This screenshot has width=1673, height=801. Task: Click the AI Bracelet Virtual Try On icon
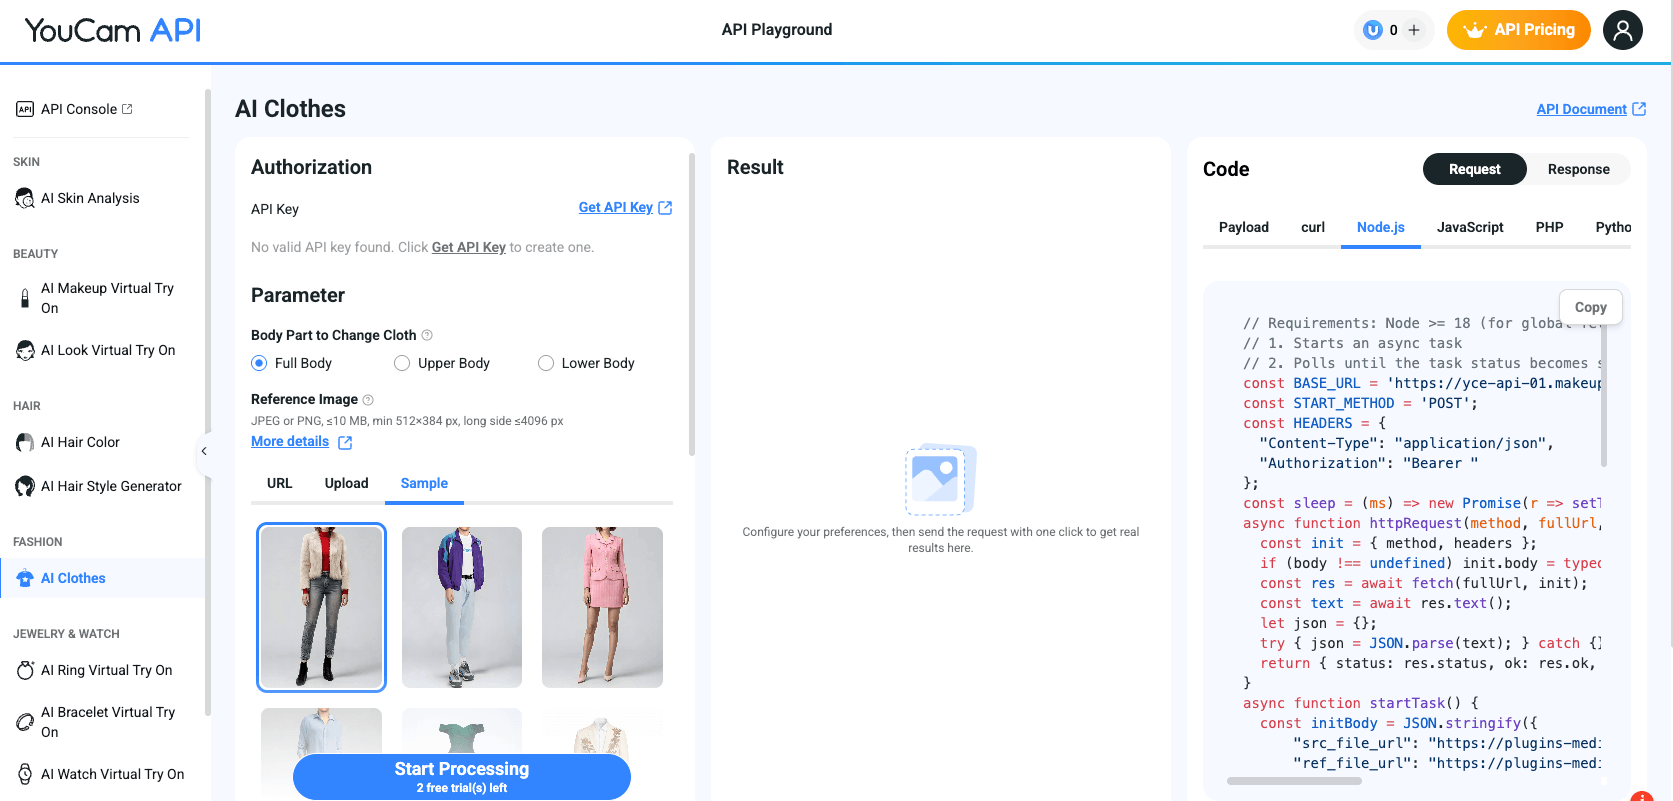coord(25,722)
